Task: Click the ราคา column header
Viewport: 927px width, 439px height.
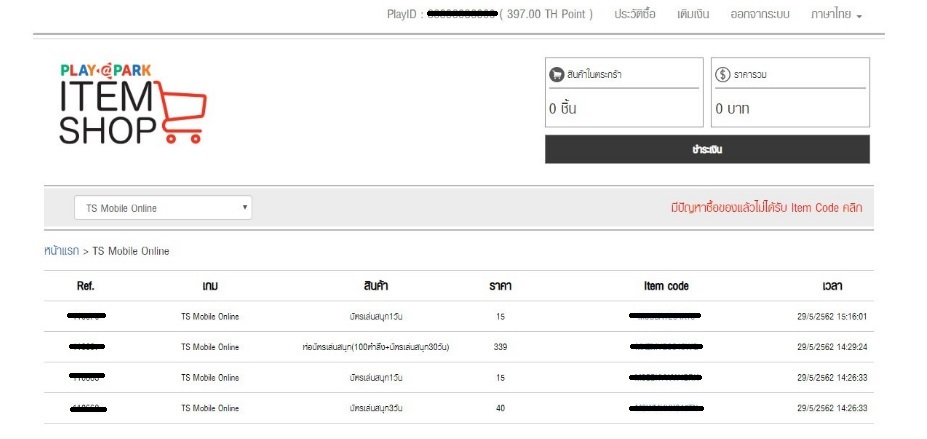Action: click(x=500, y=286)
